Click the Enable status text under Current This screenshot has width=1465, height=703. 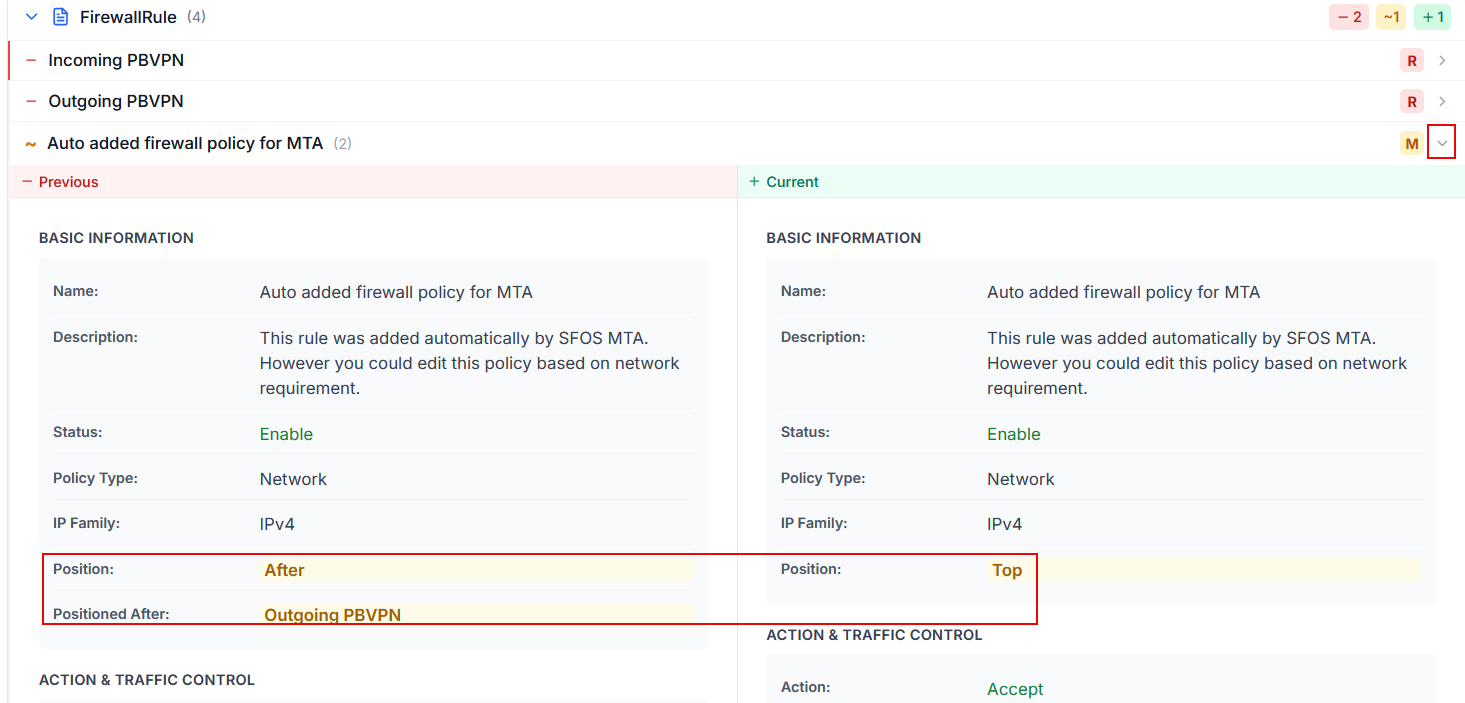[x=1013, y=434]
